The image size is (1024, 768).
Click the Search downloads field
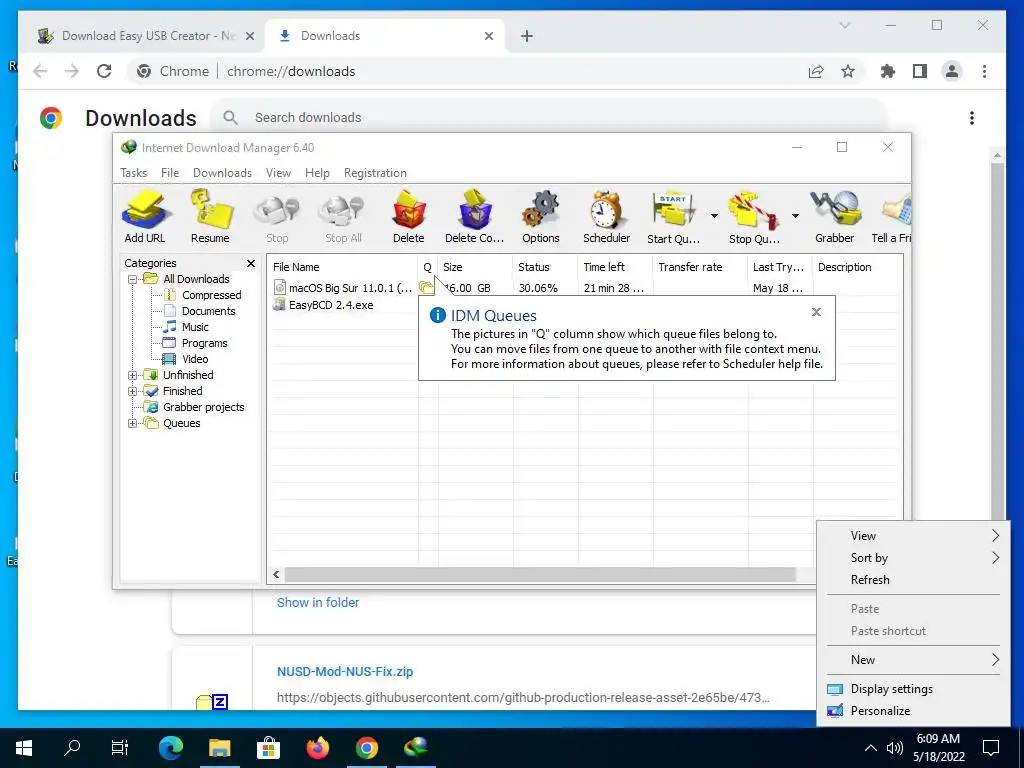click(x=549, y=118)
